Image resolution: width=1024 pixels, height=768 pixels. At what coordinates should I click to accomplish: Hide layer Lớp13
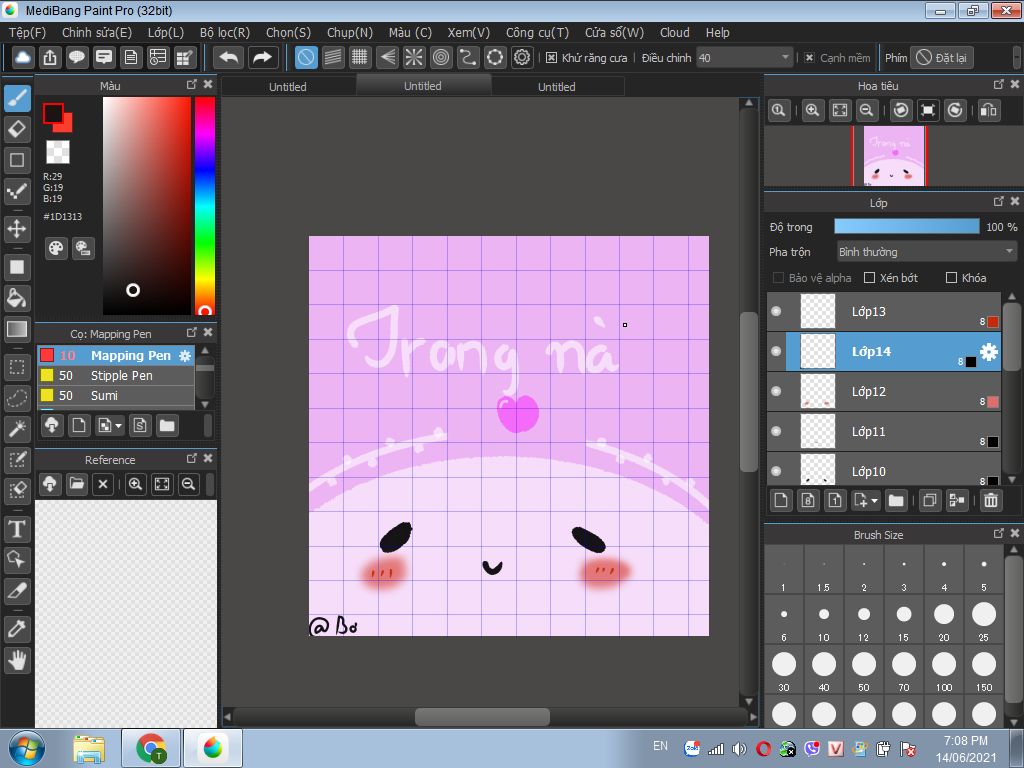pos(776,311)
